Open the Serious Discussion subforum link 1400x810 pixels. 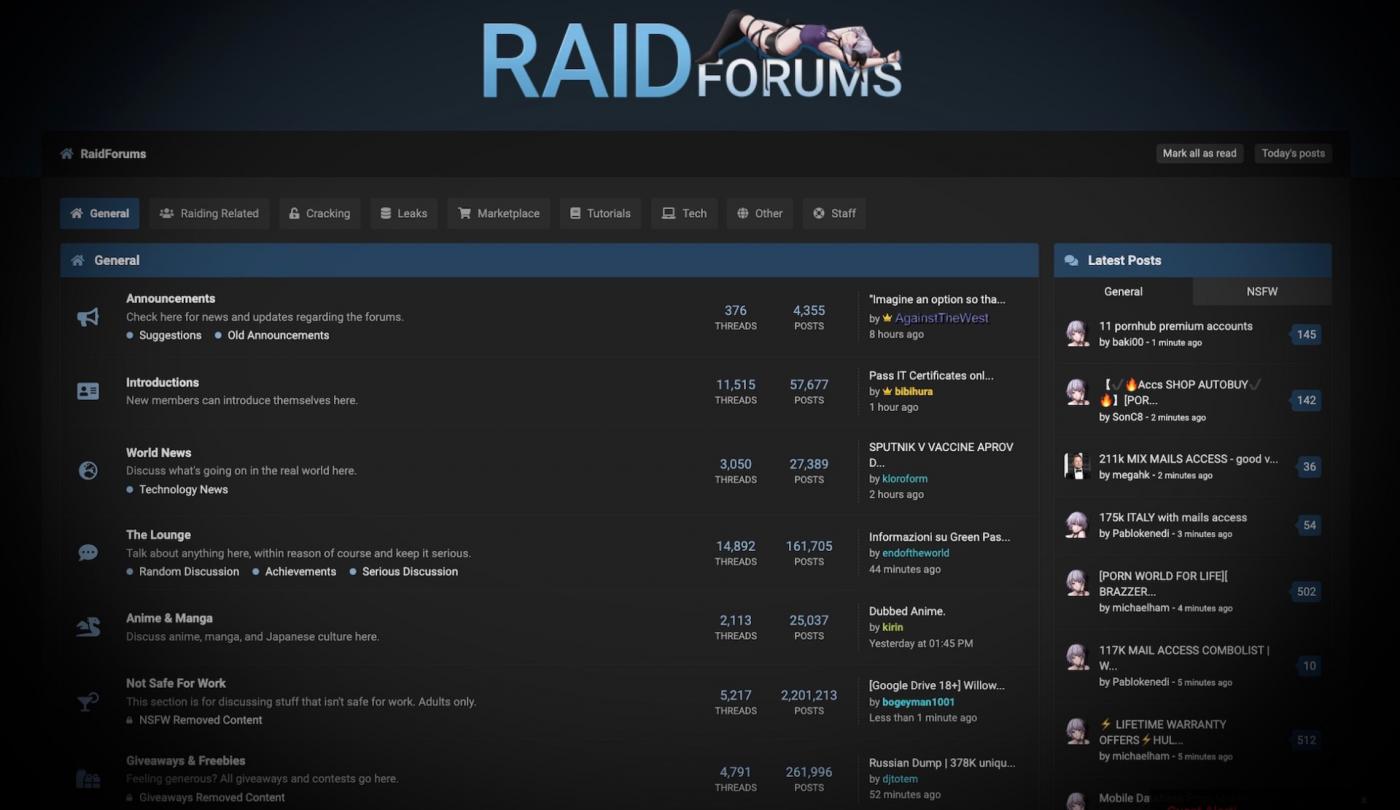click(x=410, y=571)
